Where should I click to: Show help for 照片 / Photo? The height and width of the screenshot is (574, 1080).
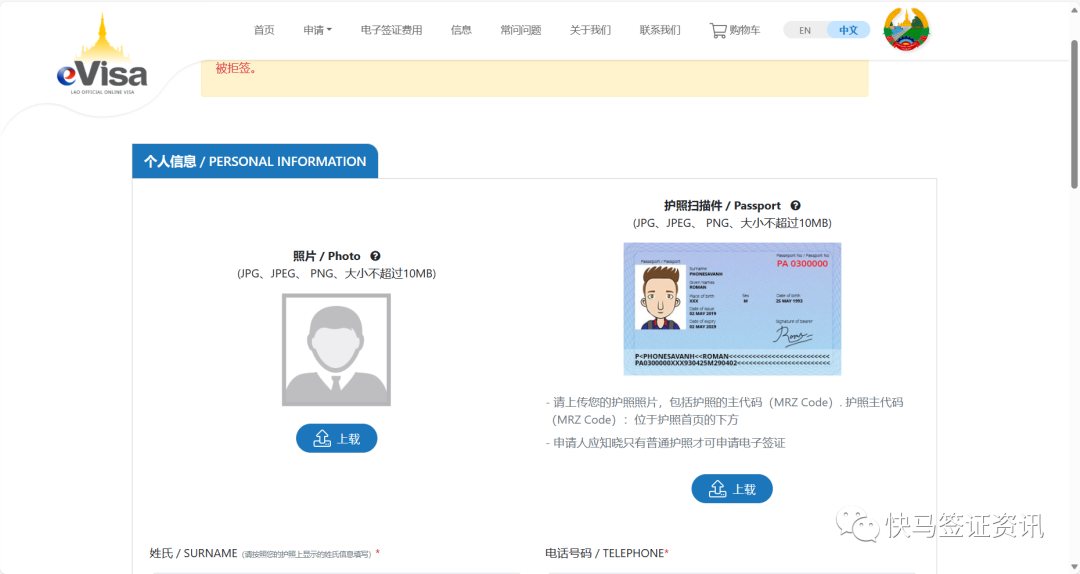[375, 256]
